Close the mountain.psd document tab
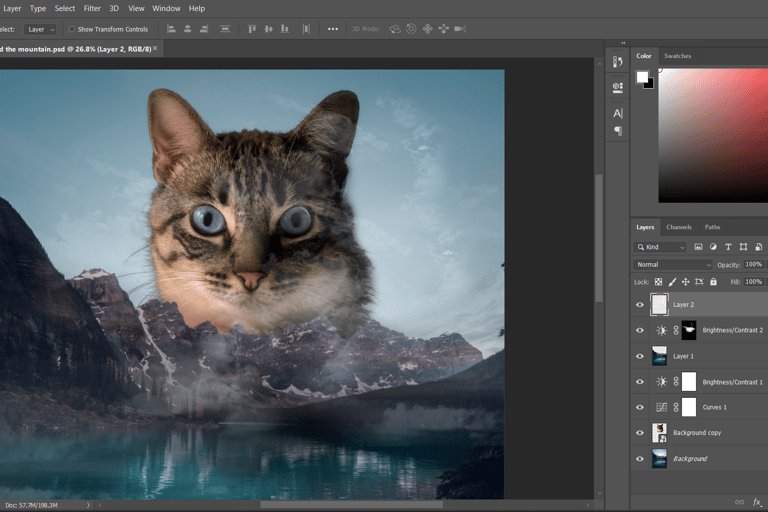This screenshot has width=768, height=512. pos(155,48)
